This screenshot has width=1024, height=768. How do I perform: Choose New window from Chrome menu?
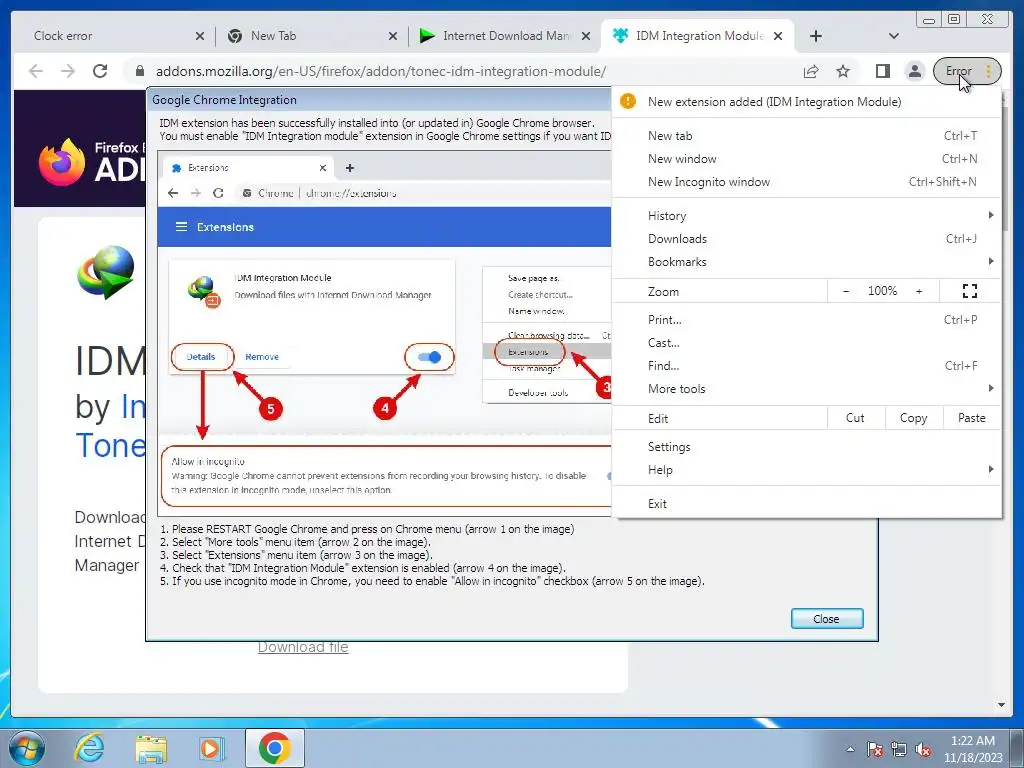pyautogui.click(x=806, y=159)
